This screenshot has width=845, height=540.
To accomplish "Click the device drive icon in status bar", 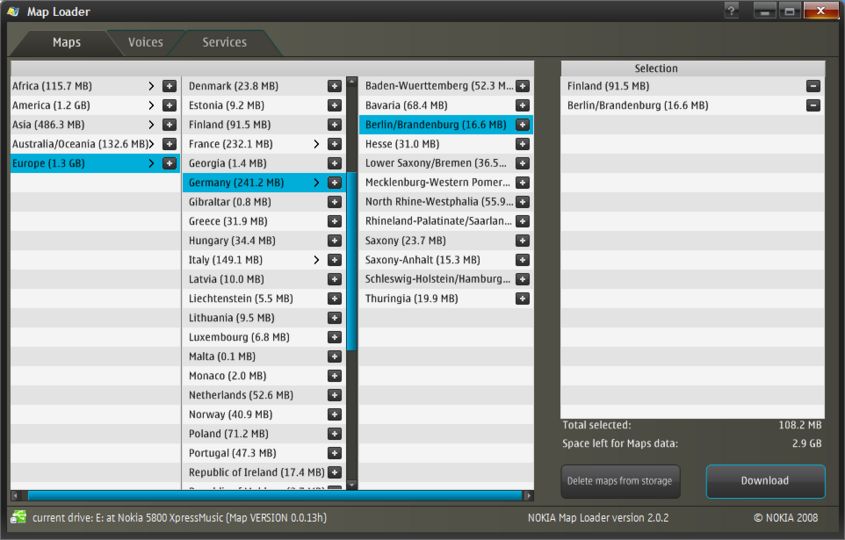I will 18,517.
